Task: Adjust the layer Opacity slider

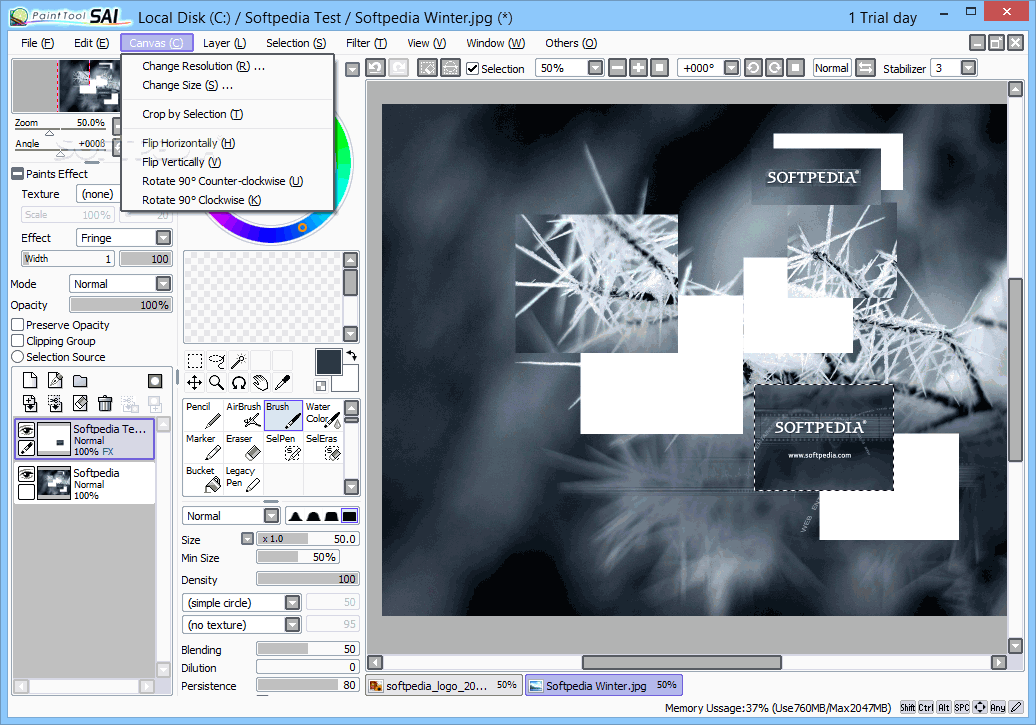Action: [x=121, y=305]
